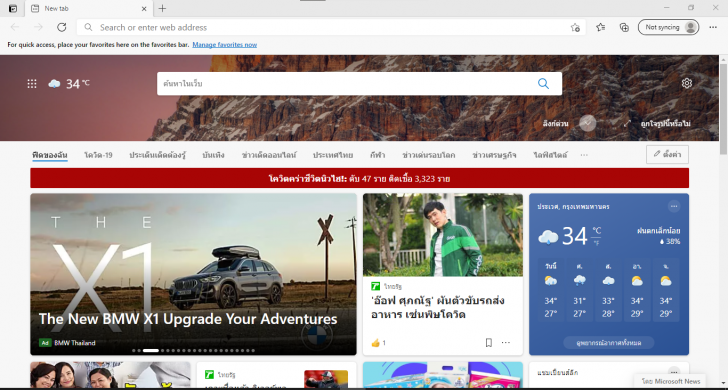The height and width of the screenshot is (390, 728).
Task: Switch weather units to °F
Action: tap(597, 242)
